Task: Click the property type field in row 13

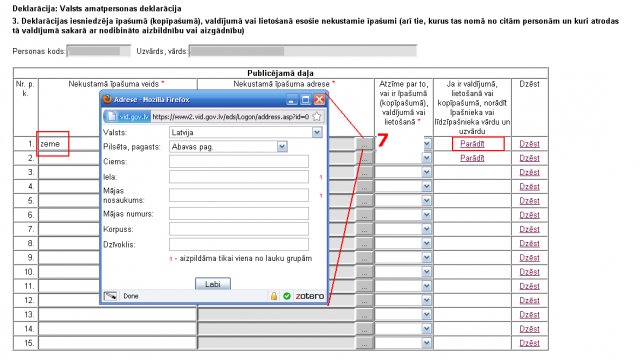Action: pos(118,315)
